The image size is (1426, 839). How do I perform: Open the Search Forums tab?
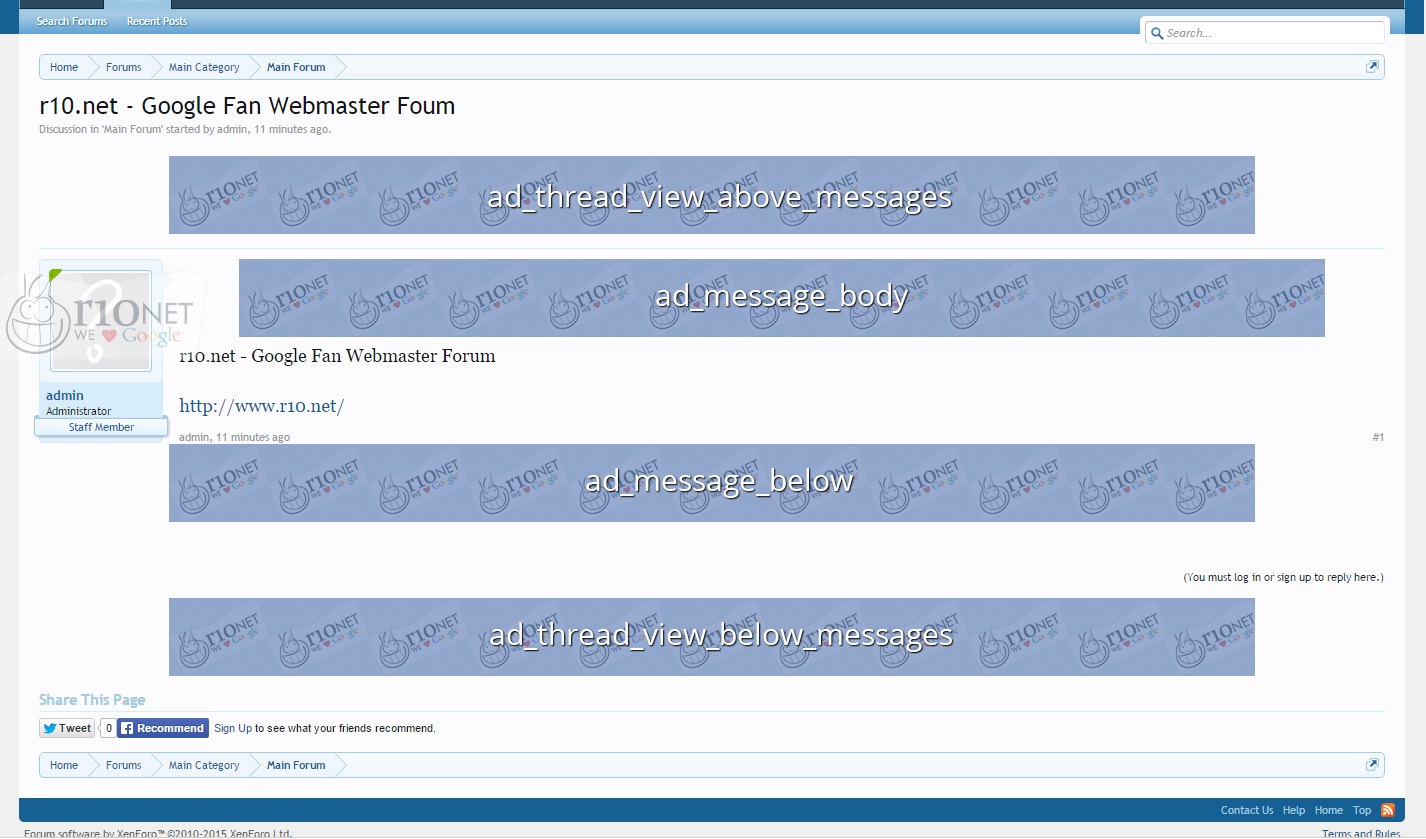click(72, 21)
